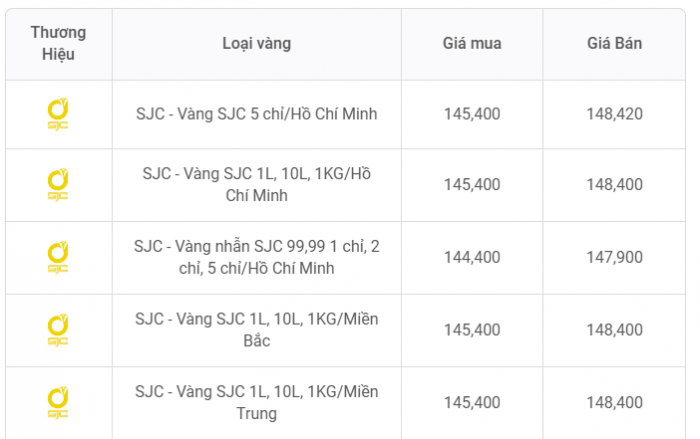Select Vàng SJC 1L, 10L, 1KG/Miền Bắc
Screen dimensions: 700x439
257,330
